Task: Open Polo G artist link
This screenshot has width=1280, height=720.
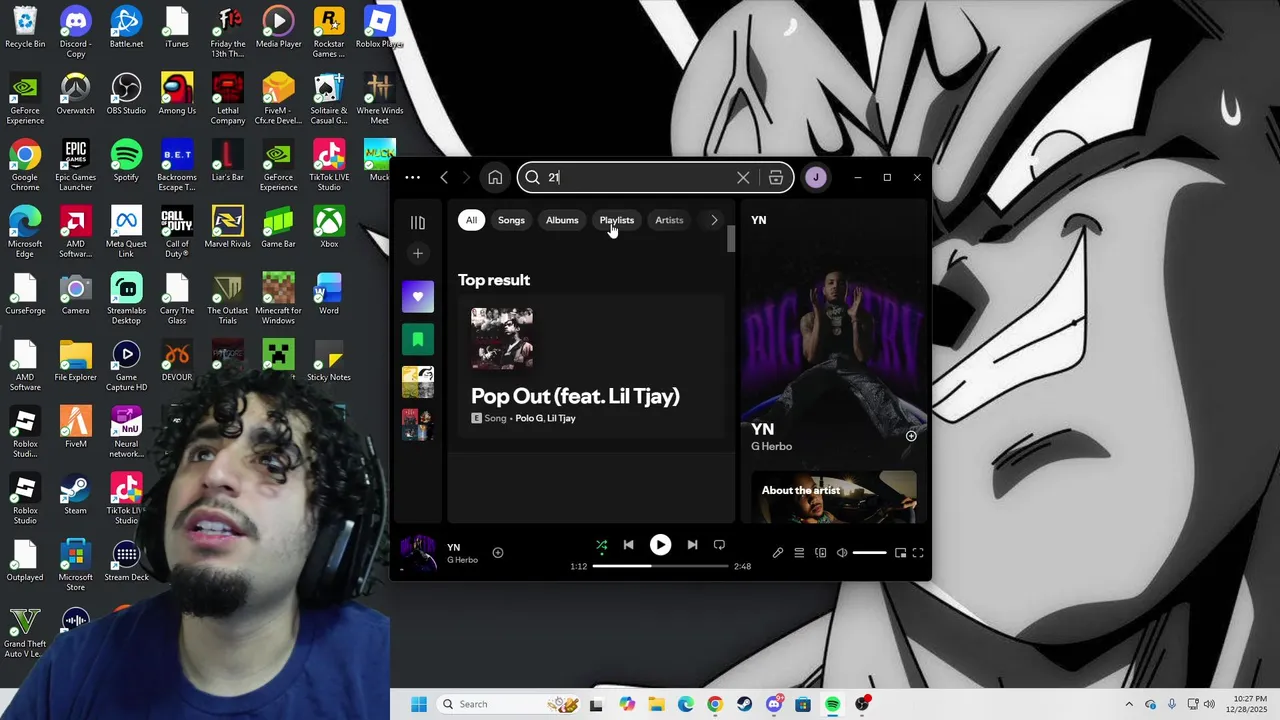Action: (527, 418)
